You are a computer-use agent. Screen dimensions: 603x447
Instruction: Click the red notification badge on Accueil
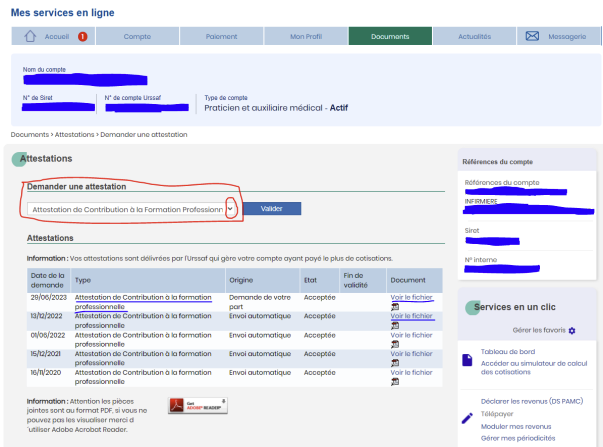82,37
